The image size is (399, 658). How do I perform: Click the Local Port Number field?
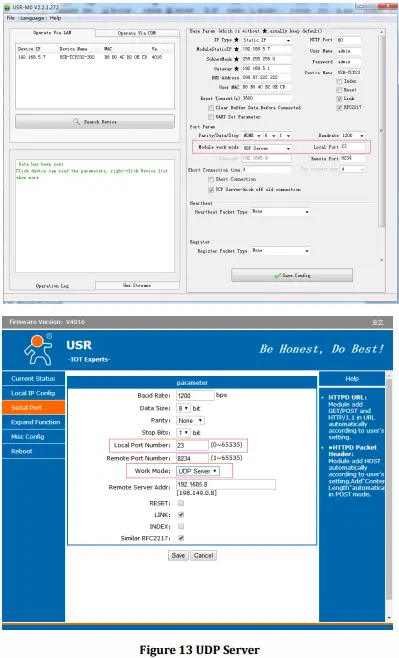192,445
